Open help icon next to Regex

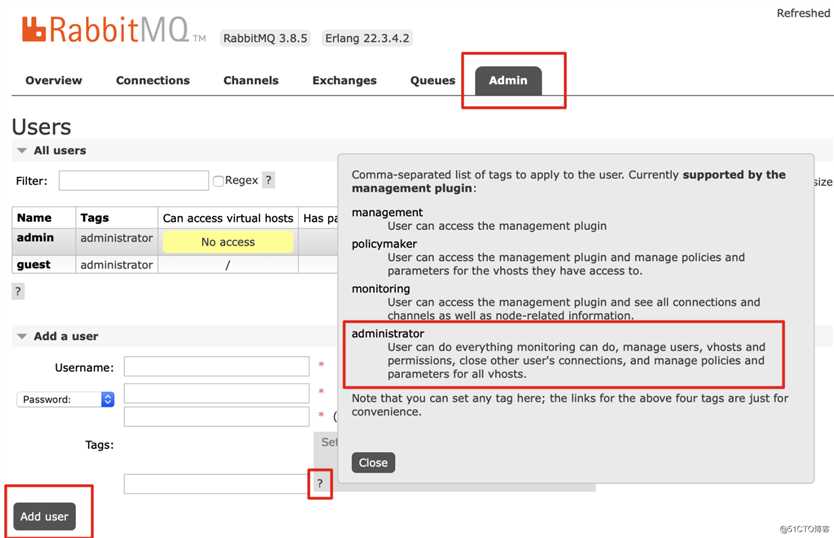tap(269, 180)
